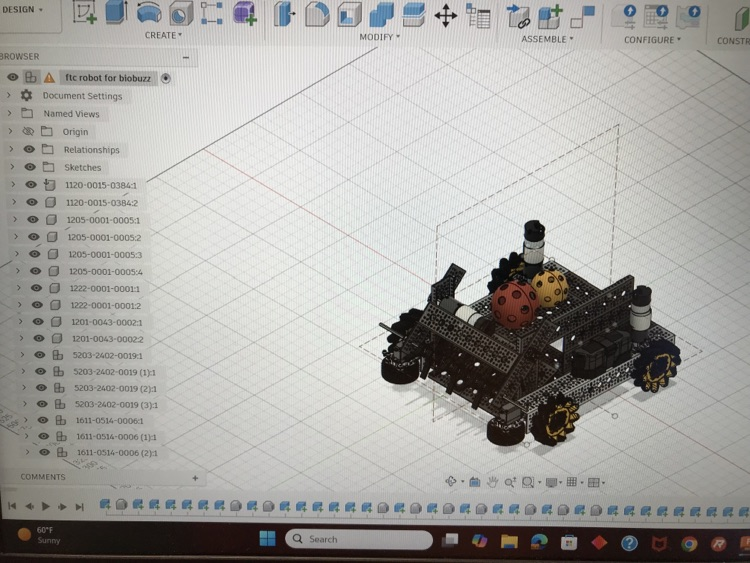
Task: Expand component 1201-0043-0002:1
Action: (x=20, y=321)
